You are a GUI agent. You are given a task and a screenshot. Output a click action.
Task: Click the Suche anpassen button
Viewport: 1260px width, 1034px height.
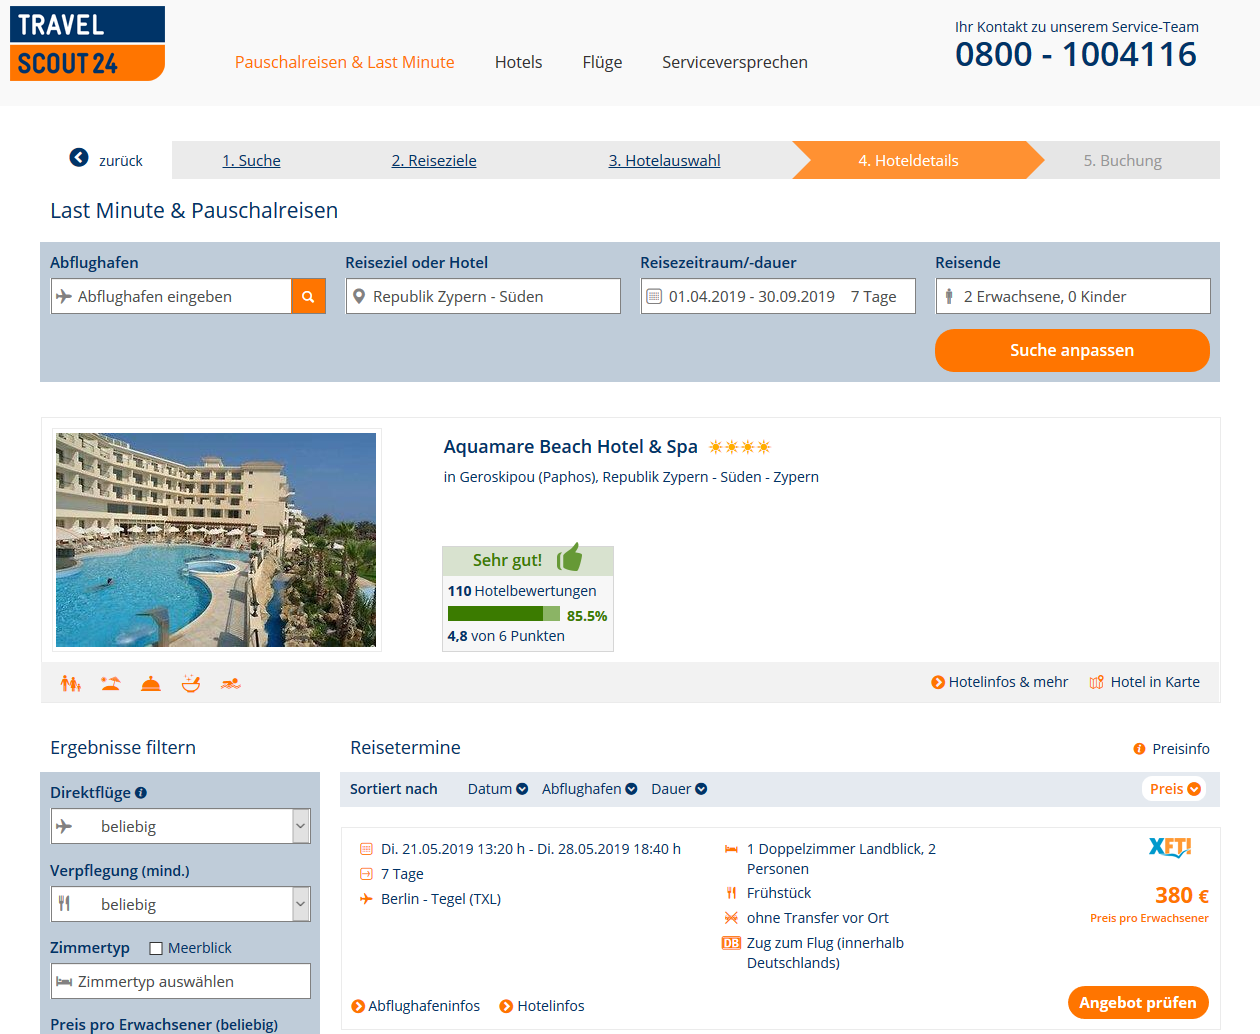click(x=1072, y=350)
